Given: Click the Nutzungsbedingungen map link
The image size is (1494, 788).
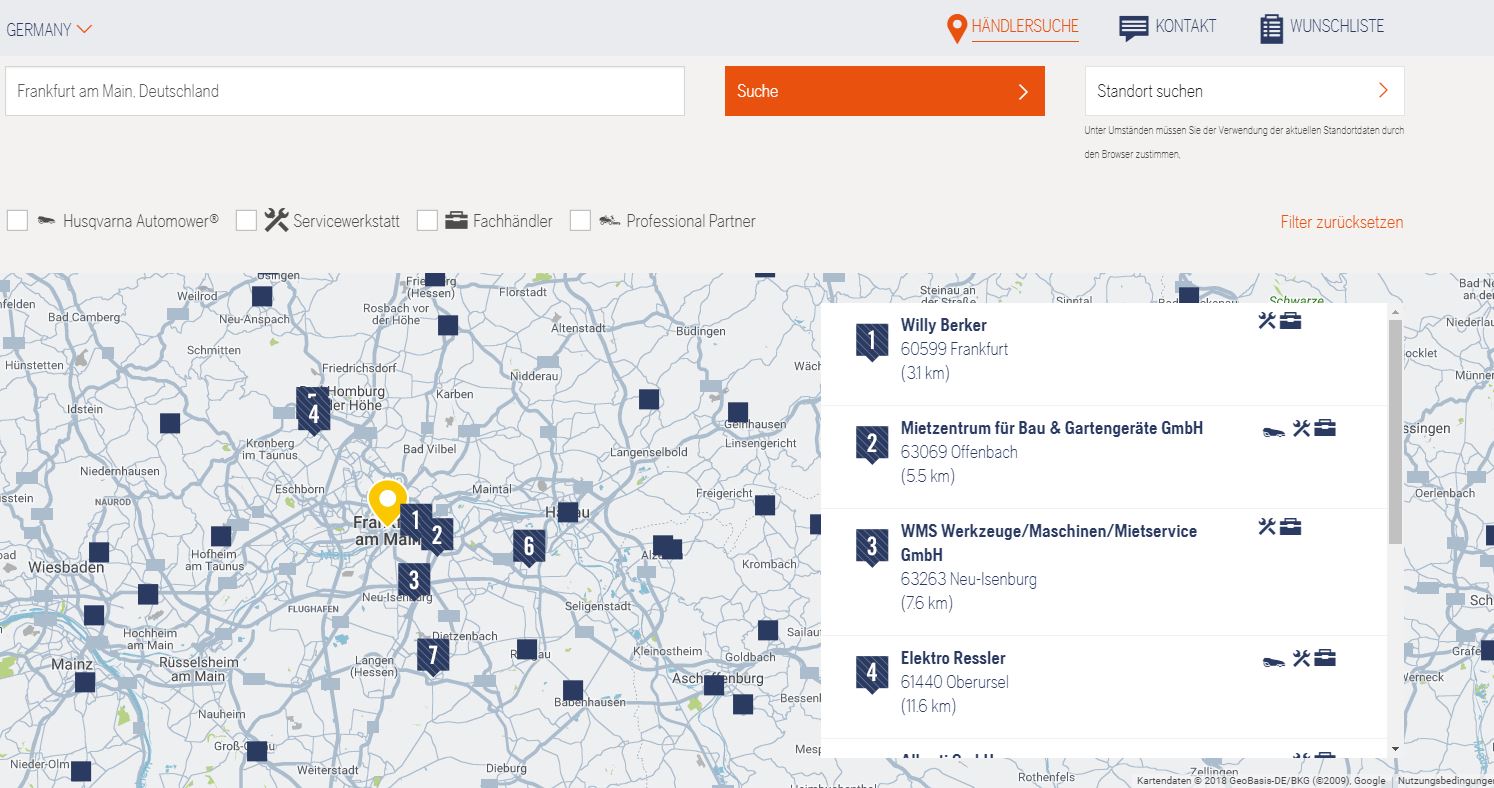Looking at the screenshot, I should (x=1444, y=781).
